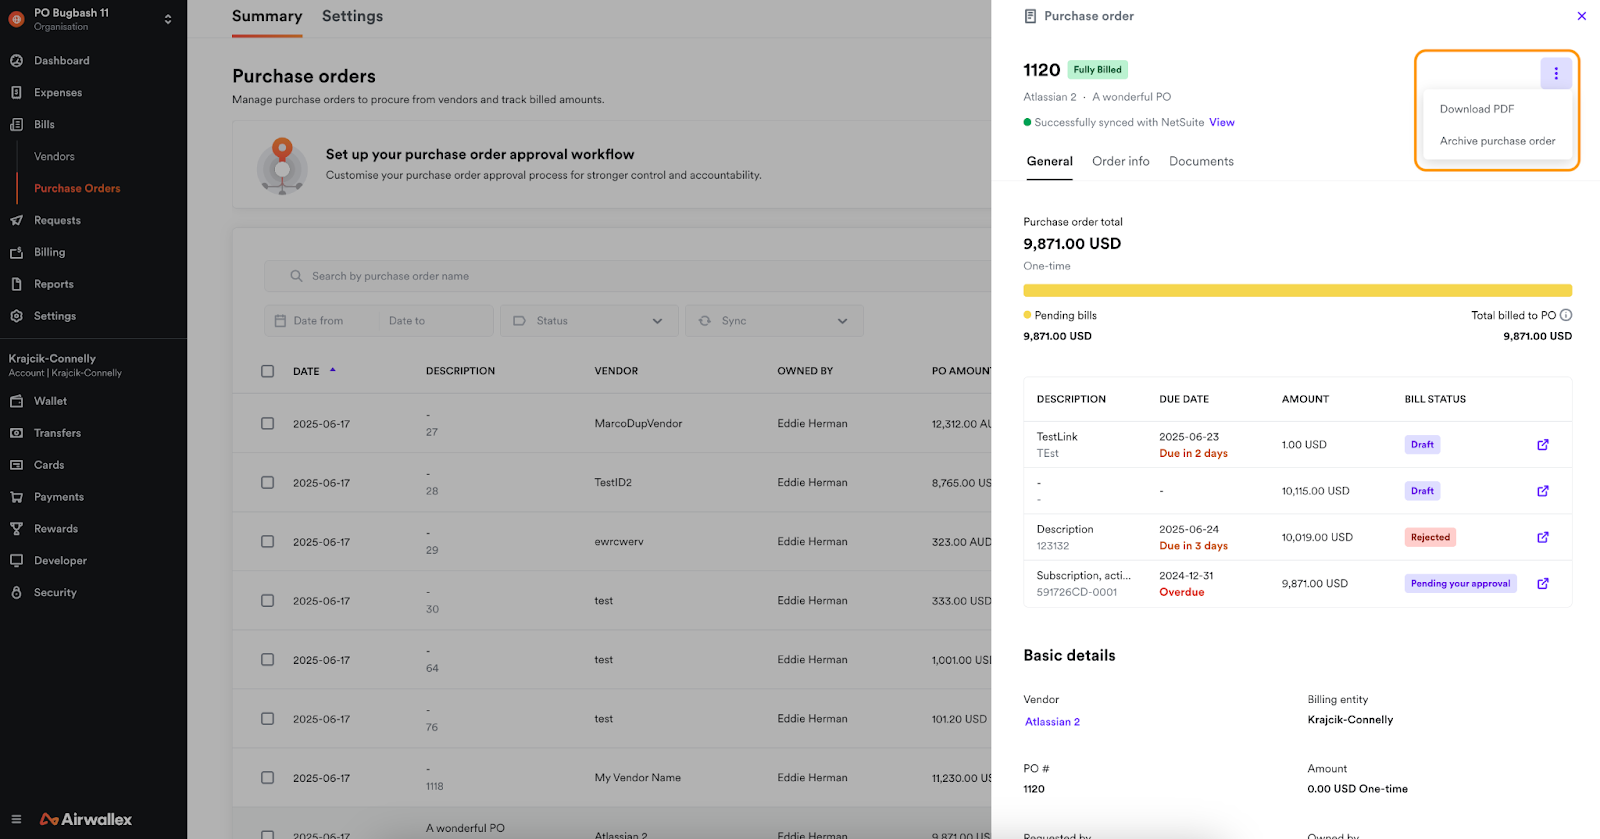Expand the PO Bugbash 11 organisation switcher
This screenshot has height=839, width=1600.
click(x=167, y=19)
